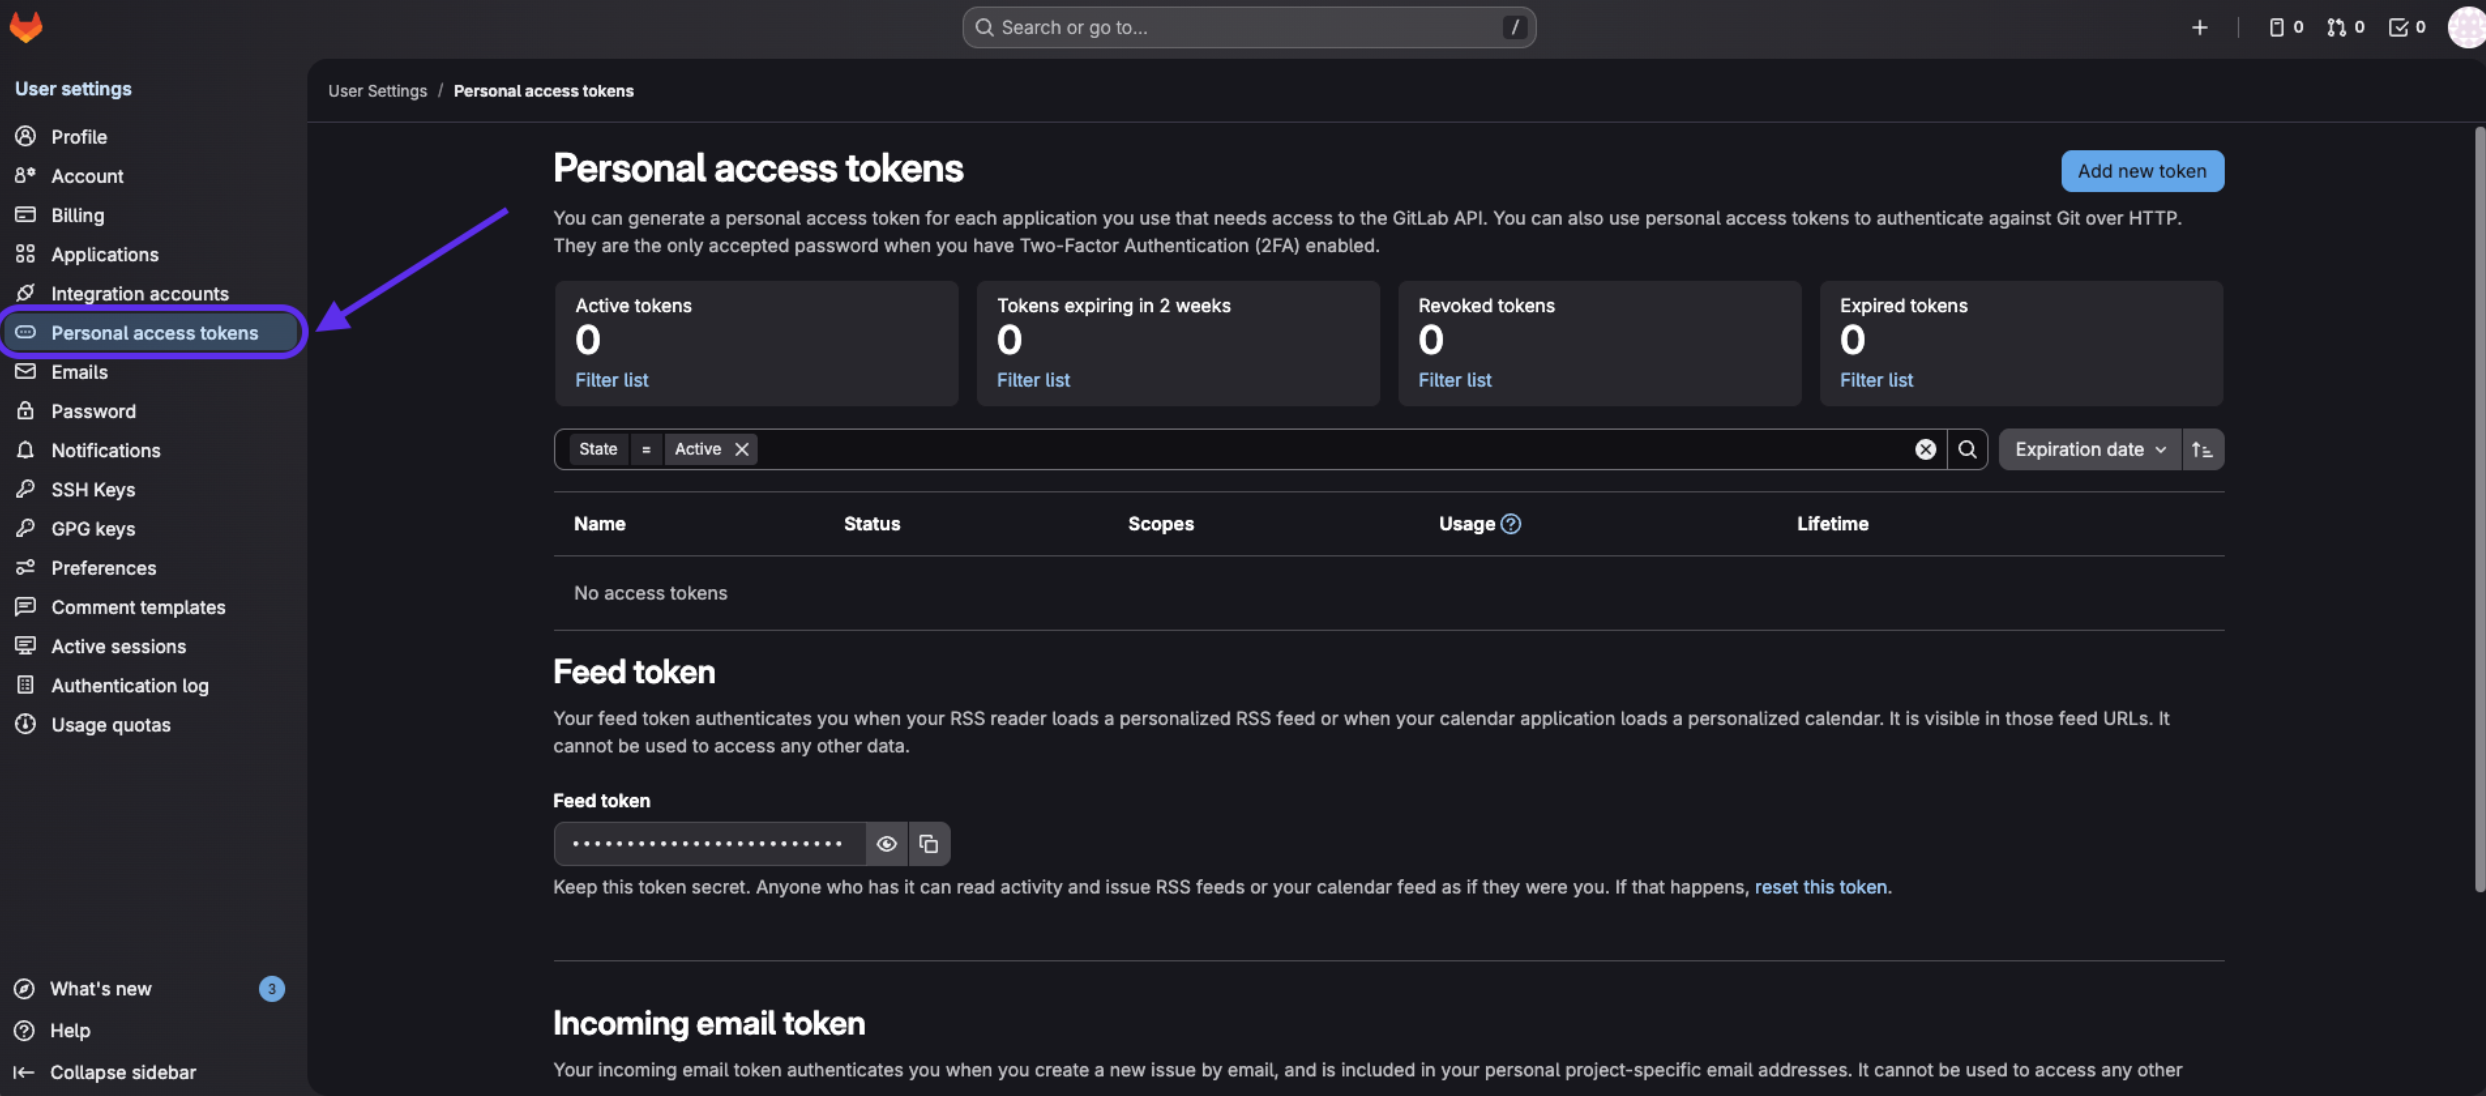Toggle sort direction button beside Expiration date

2202,449
